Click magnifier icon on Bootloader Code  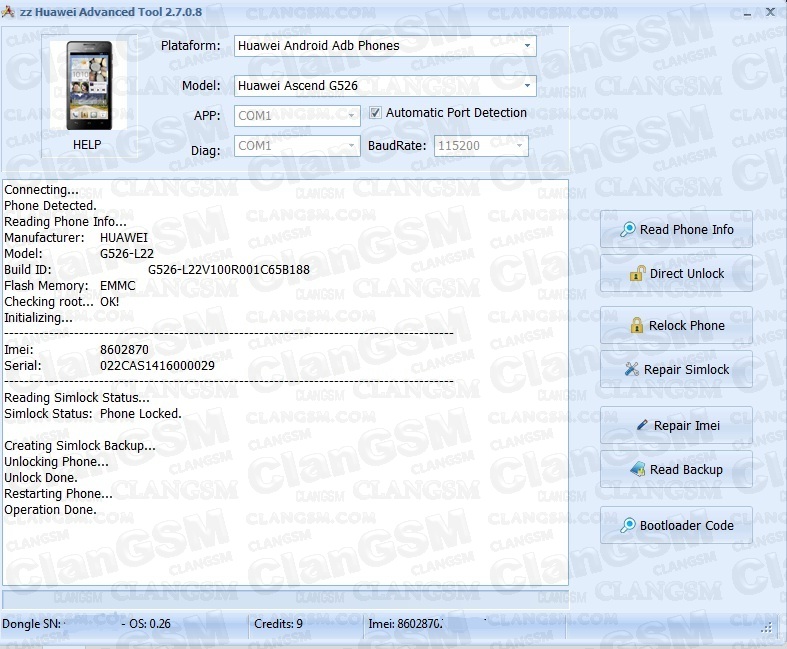coord(627,526)
